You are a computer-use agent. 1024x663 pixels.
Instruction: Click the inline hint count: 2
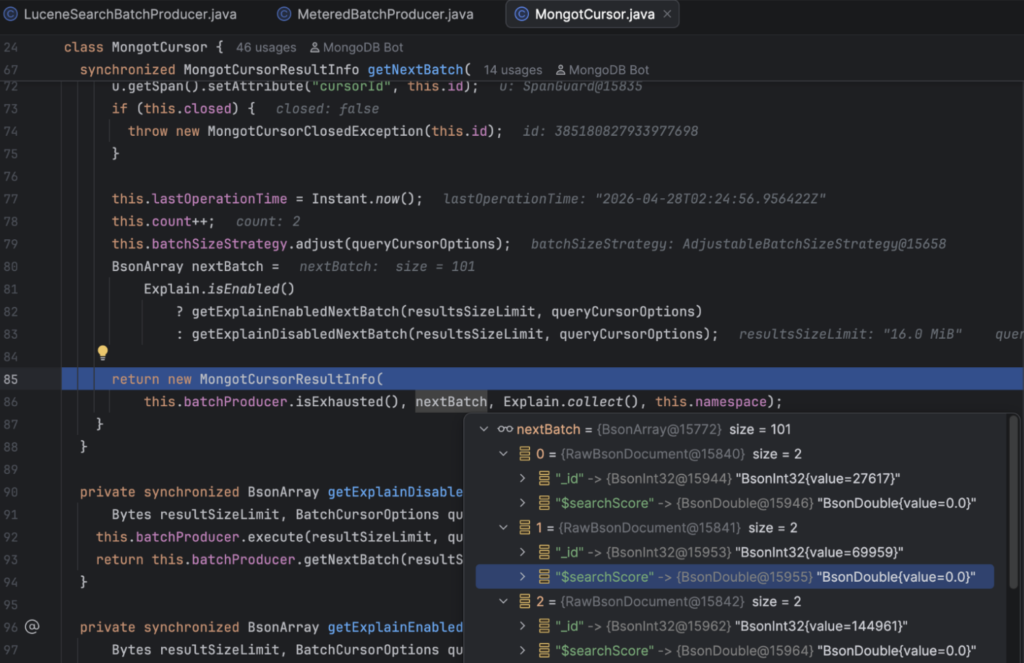268,221
